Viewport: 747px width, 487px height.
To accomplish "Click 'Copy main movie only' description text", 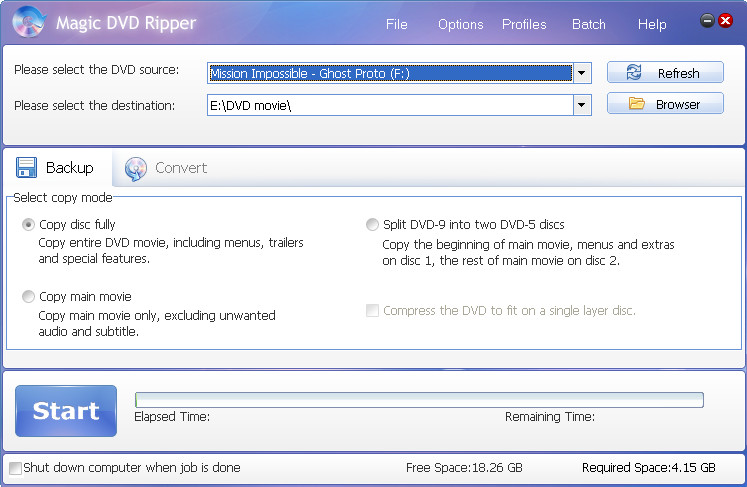I will pyautogui.click(x=157, y=323).
